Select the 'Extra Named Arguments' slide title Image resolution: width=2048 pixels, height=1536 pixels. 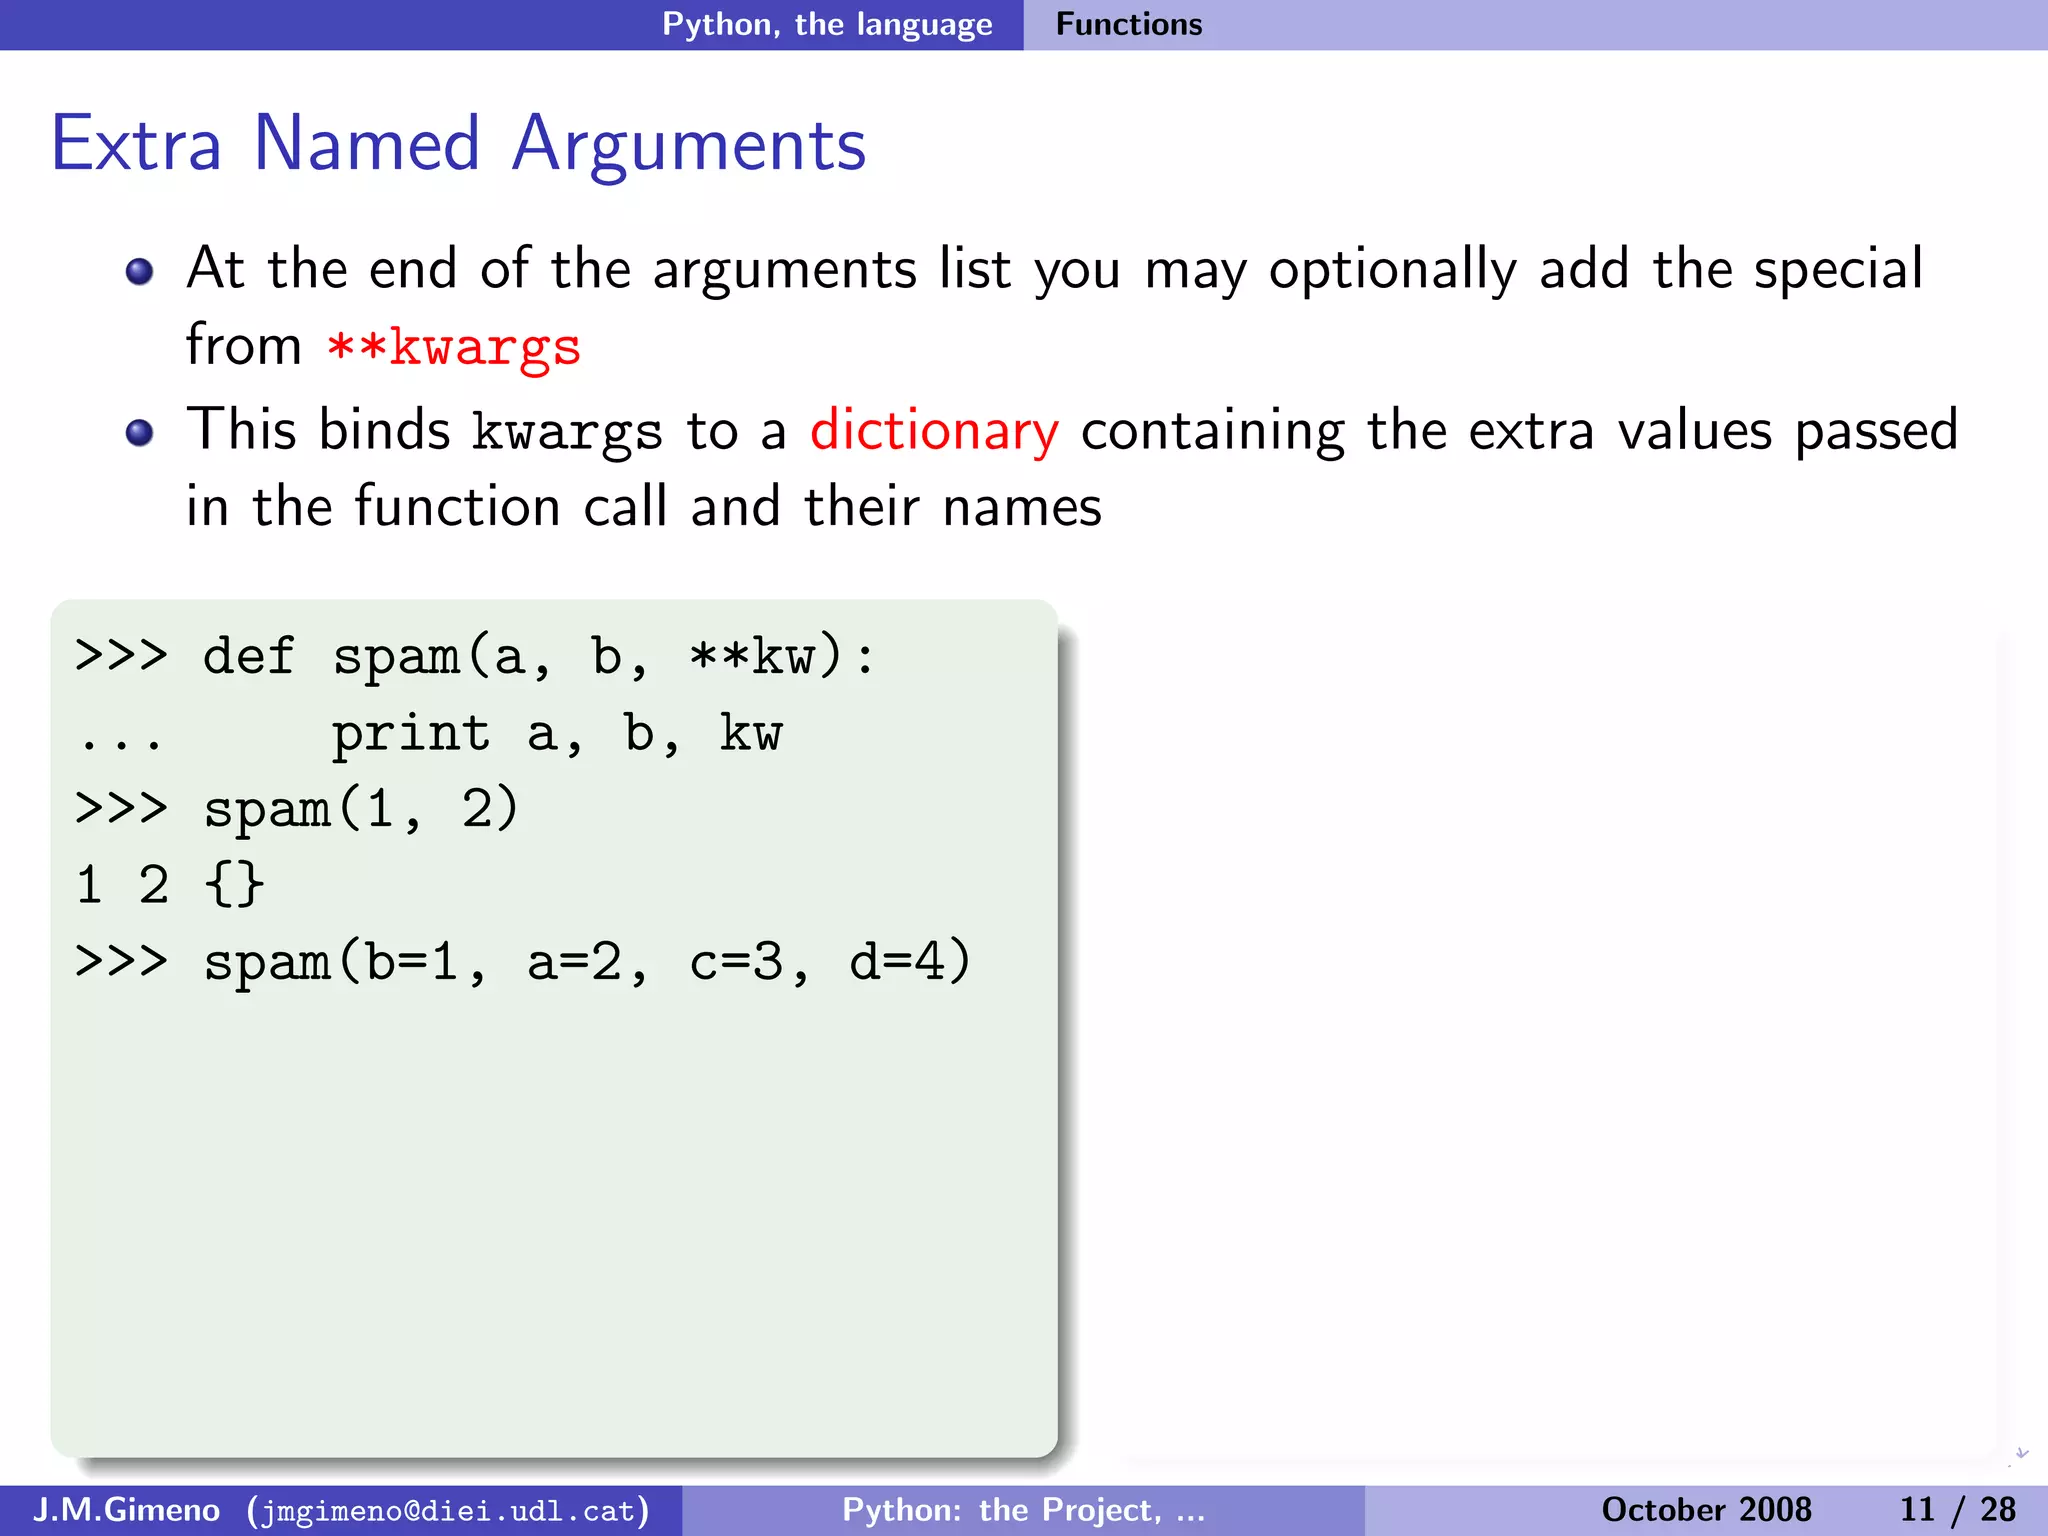(458, 144)
